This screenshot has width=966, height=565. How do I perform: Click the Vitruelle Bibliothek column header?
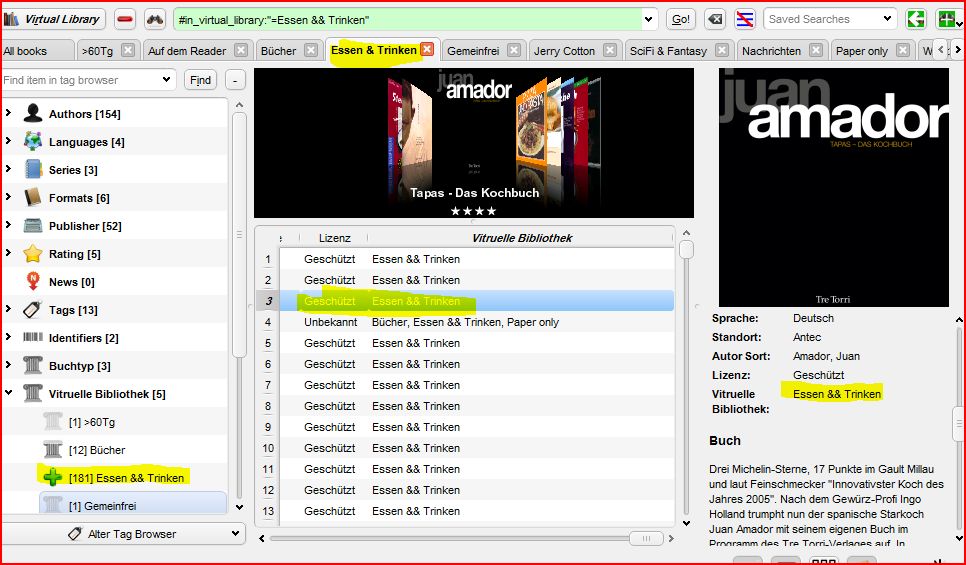pos(521,238)
